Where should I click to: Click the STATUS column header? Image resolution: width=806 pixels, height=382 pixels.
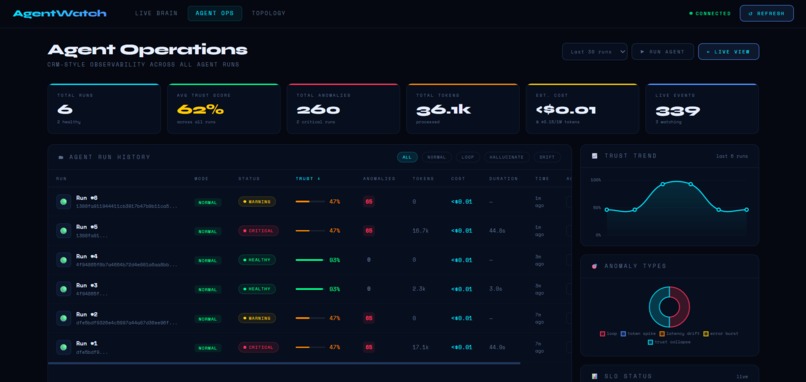coord(249,179)
